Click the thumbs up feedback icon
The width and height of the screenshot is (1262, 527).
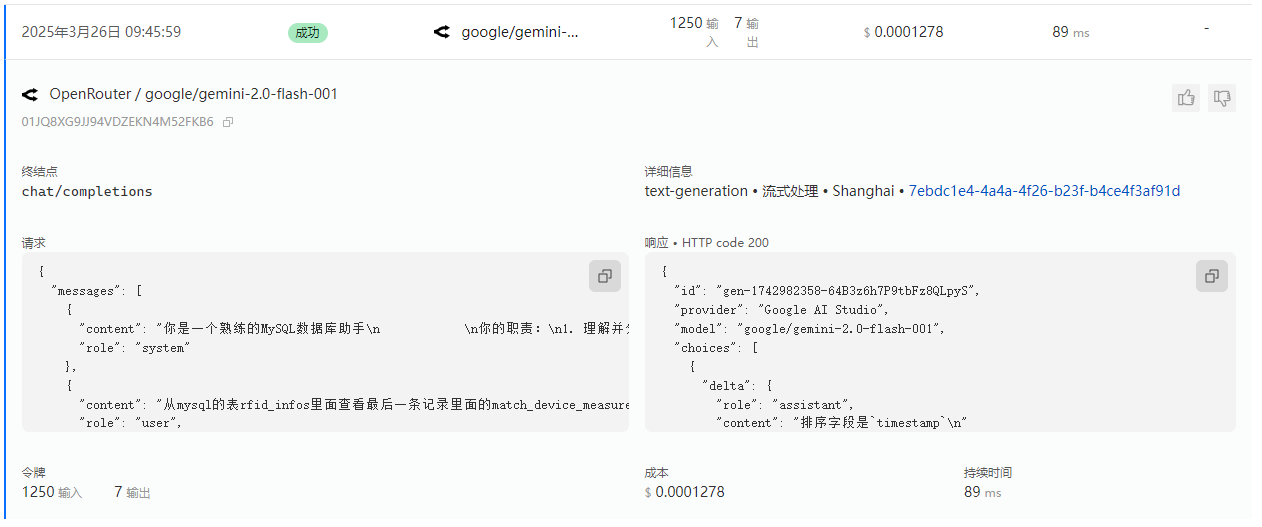[1187, 97]
